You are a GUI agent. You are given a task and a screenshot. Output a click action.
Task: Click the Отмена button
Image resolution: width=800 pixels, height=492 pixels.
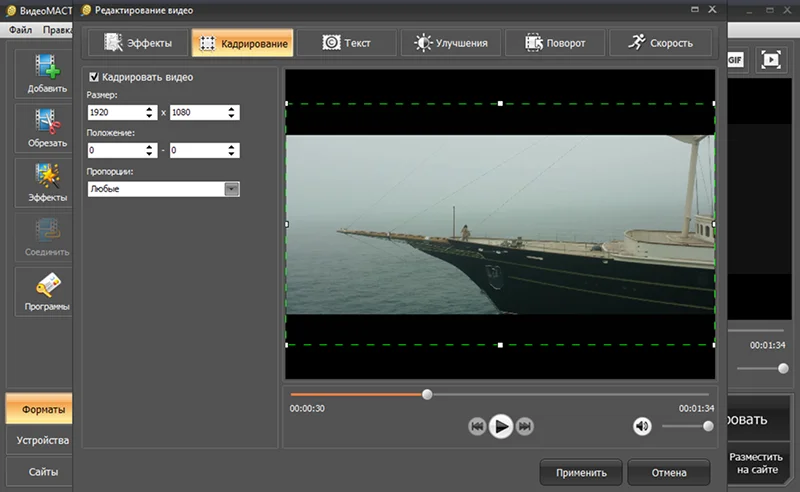click(669, 473)
